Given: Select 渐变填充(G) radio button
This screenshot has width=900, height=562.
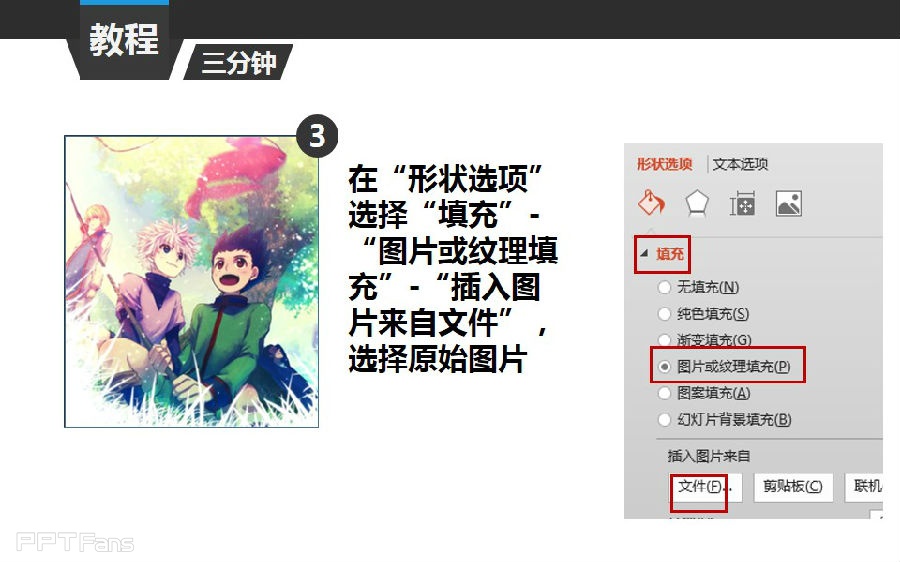Looking at the screenshot, I should click(664, 340).
